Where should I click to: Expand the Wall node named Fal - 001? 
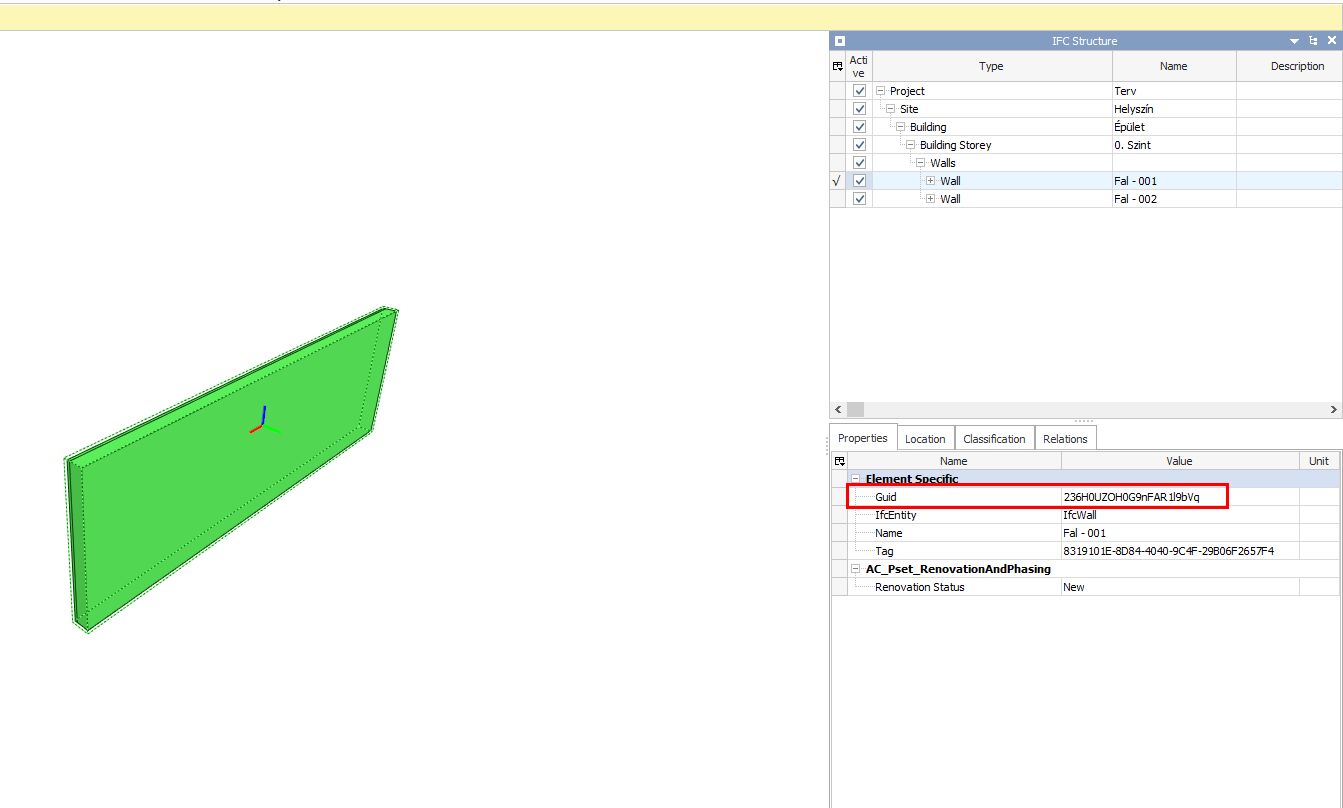[x=930, y=181]
